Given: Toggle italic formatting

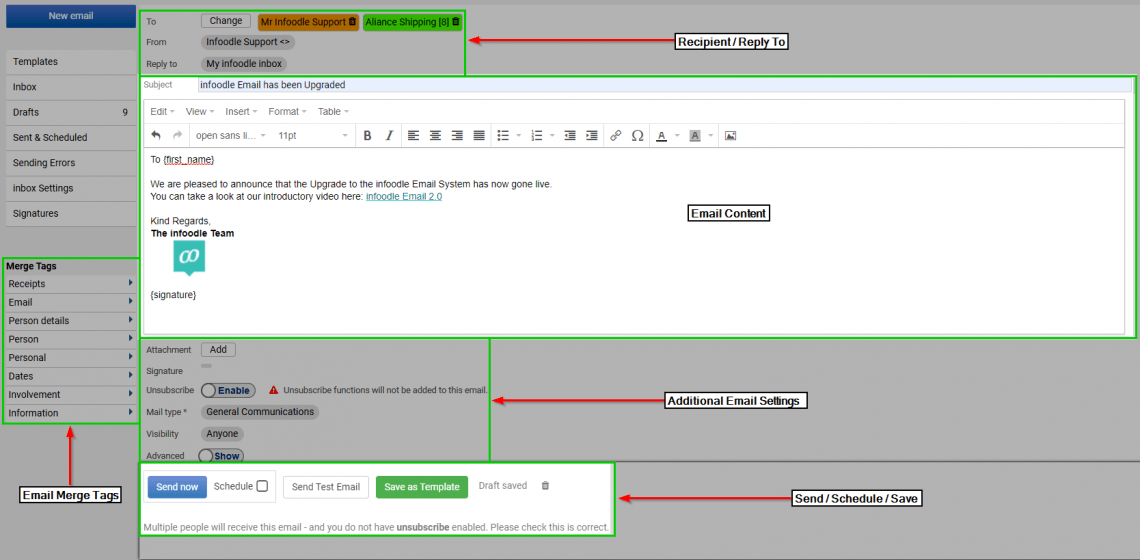Looking at the screenshot, I should 389,135.
